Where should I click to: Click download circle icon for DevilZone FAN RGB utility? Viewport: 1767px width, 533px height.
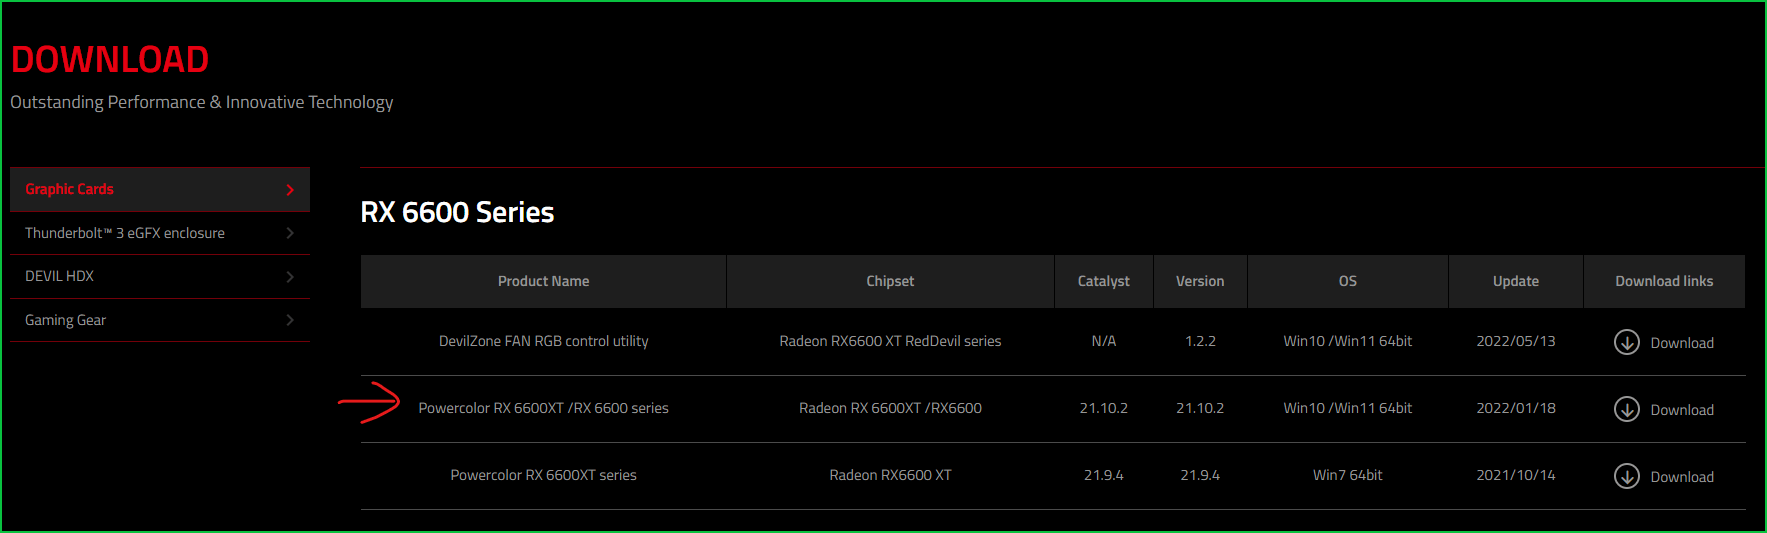click(x=1626, y=342)
